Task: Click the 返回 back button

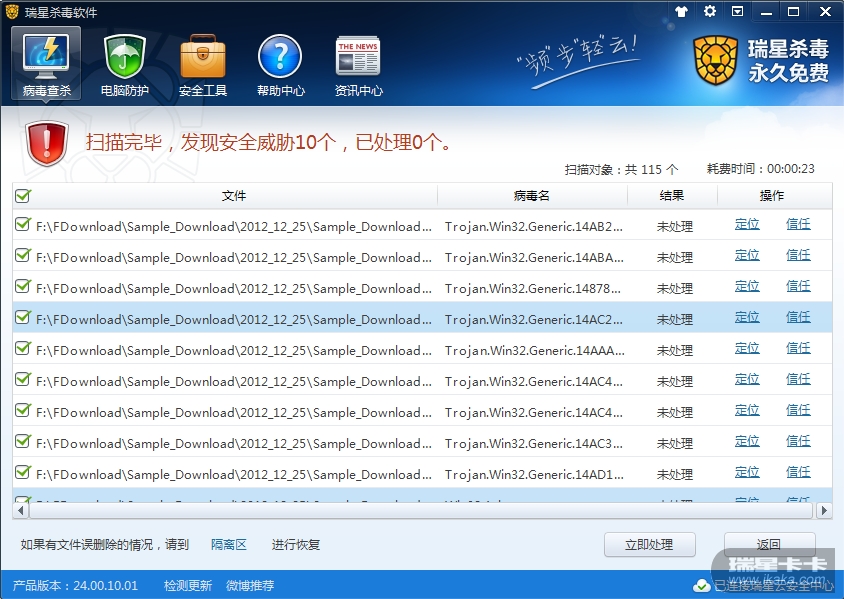Action: 770,545
